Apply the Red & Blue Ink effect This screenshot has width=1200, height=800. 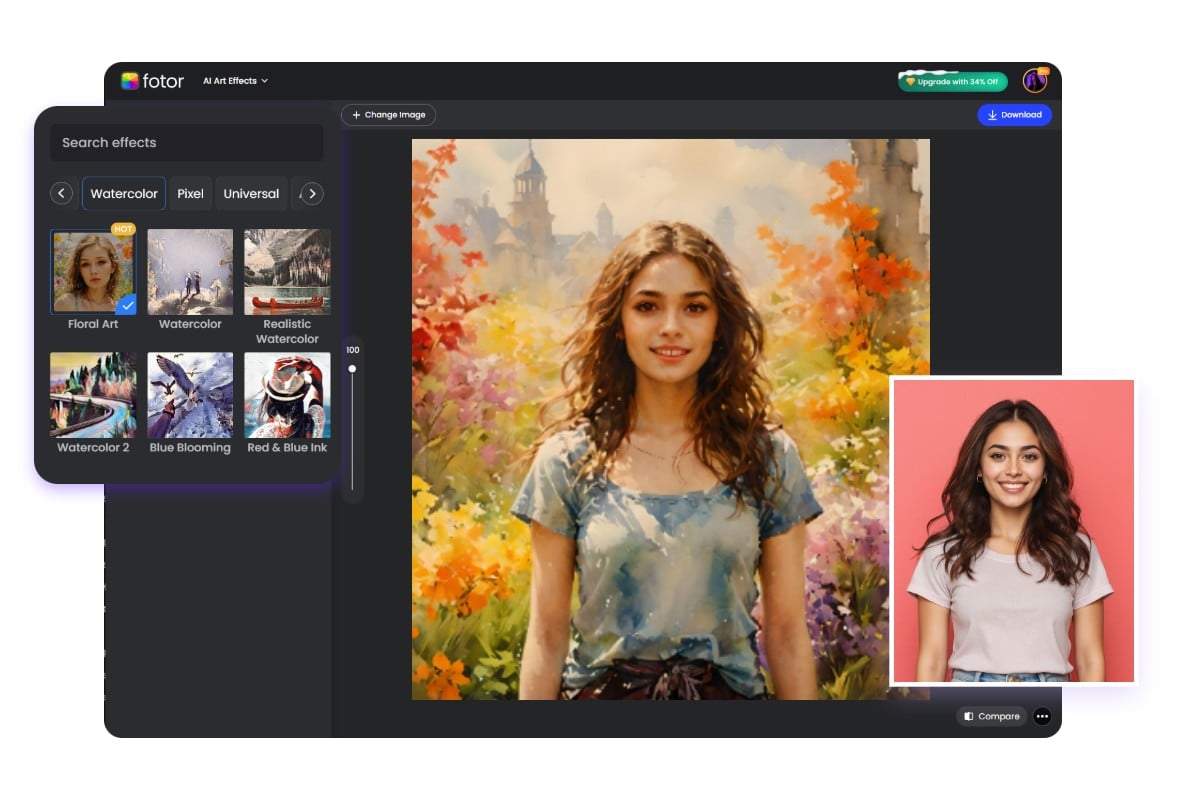coord(287,394)
